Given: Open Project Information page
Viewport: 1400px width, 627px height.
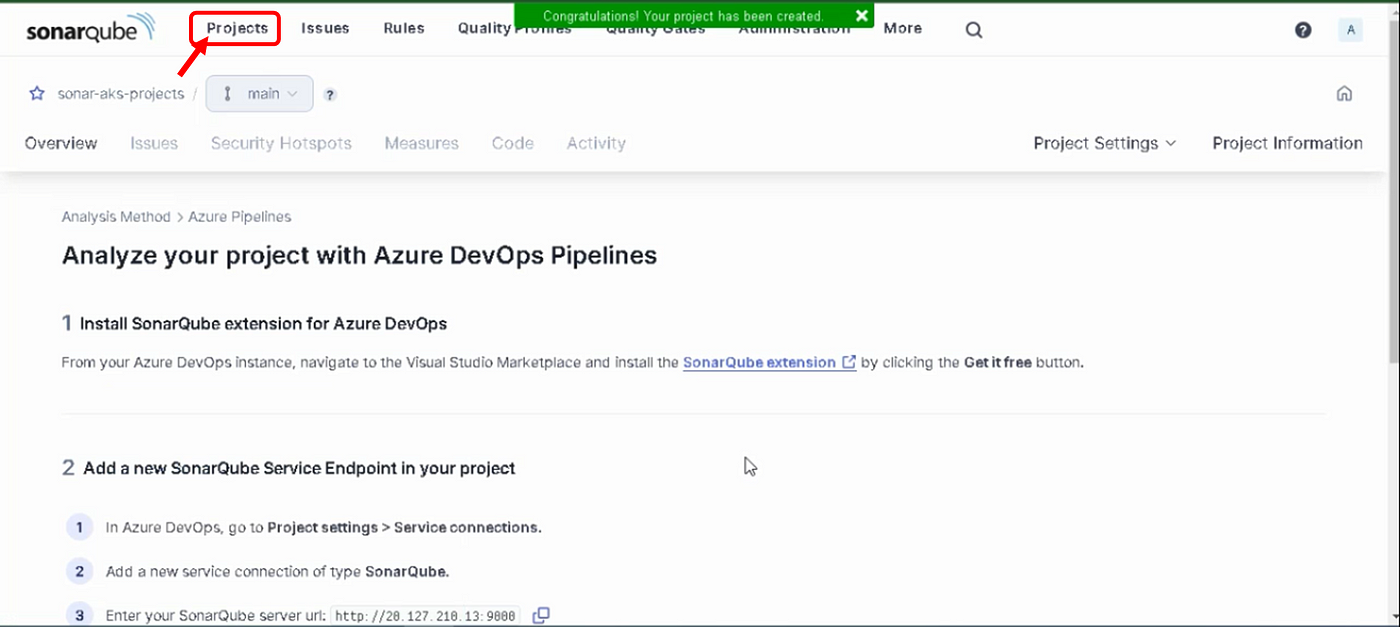Looking at the screenshot, I should (1287, 143).
